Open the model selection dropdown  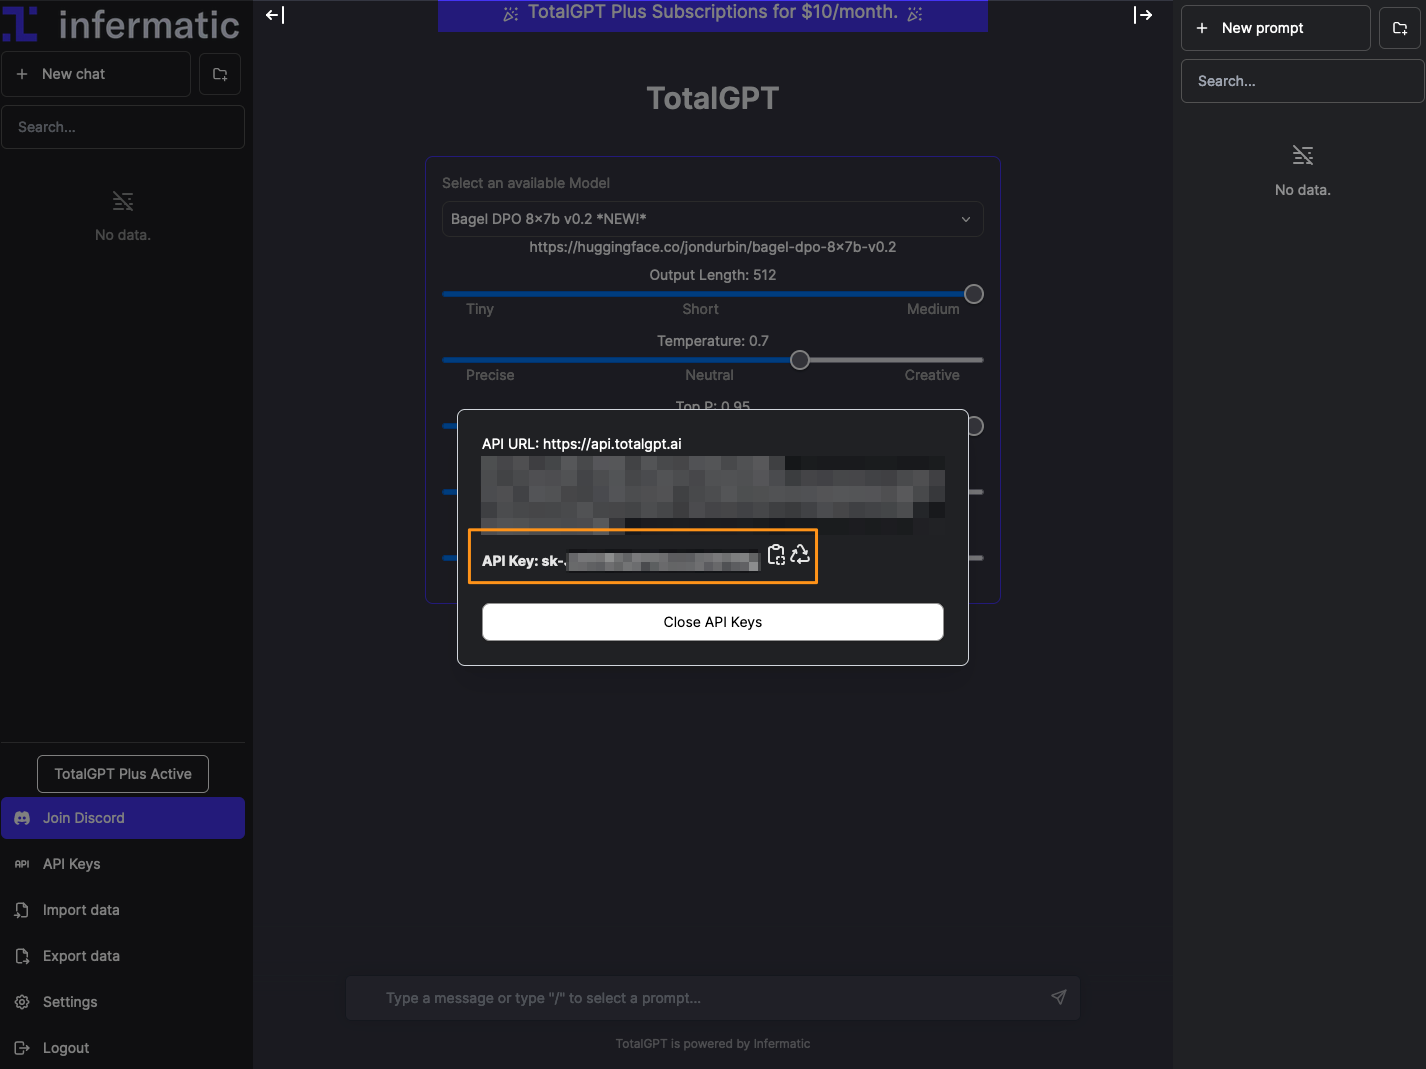[712, 219]
